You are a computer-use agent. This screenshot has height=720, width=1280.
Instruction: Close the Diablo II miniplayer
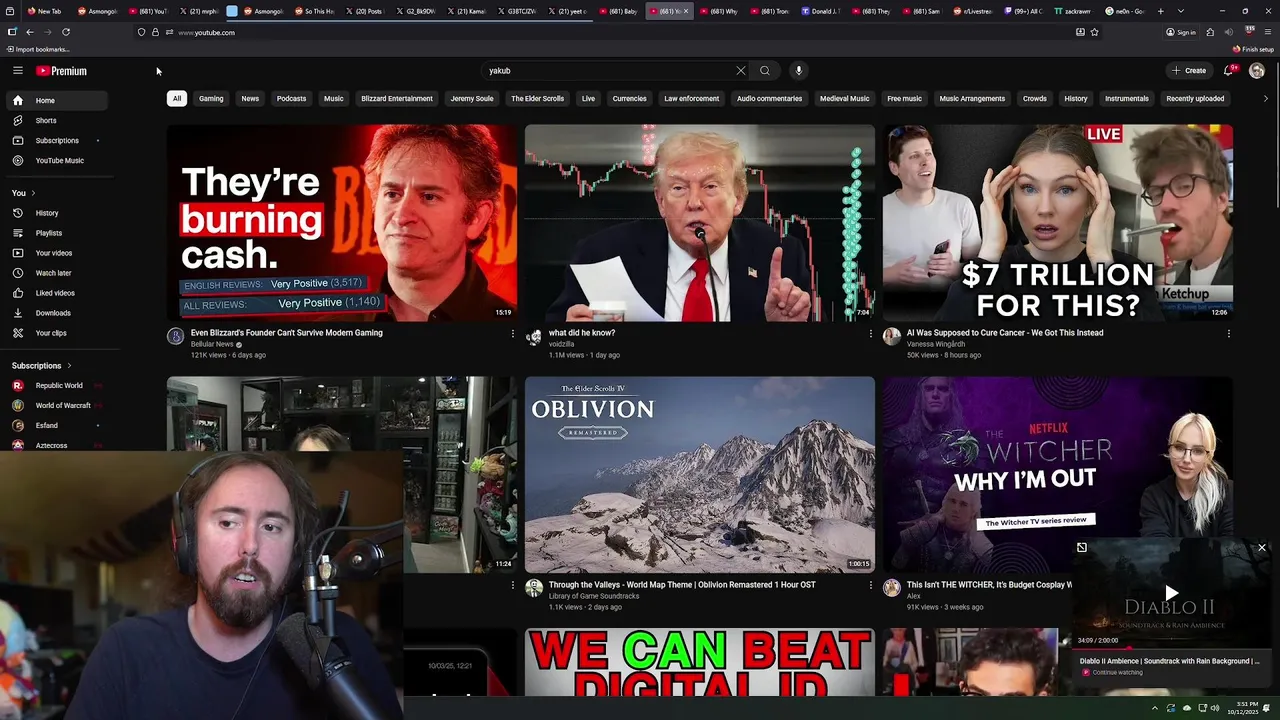(1262, 547)
